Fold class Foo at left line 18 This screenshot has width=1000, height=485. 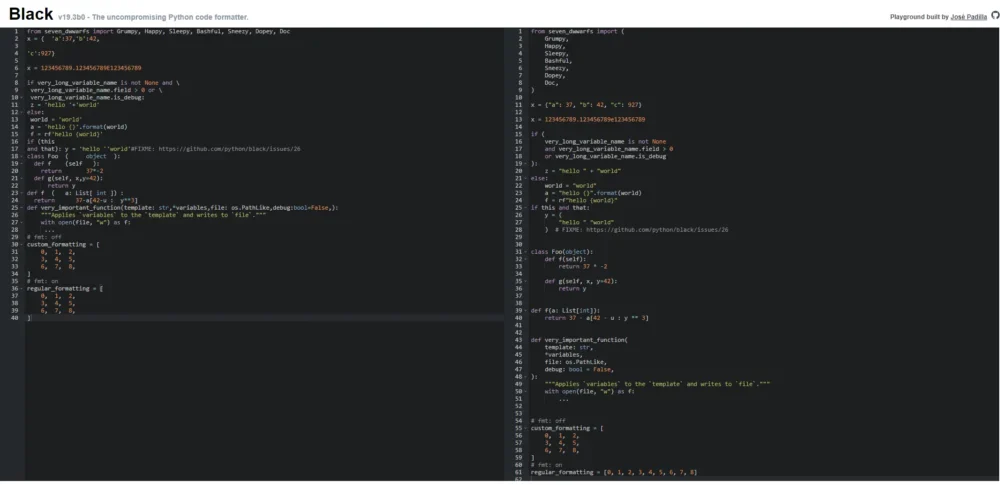[22, 156]
